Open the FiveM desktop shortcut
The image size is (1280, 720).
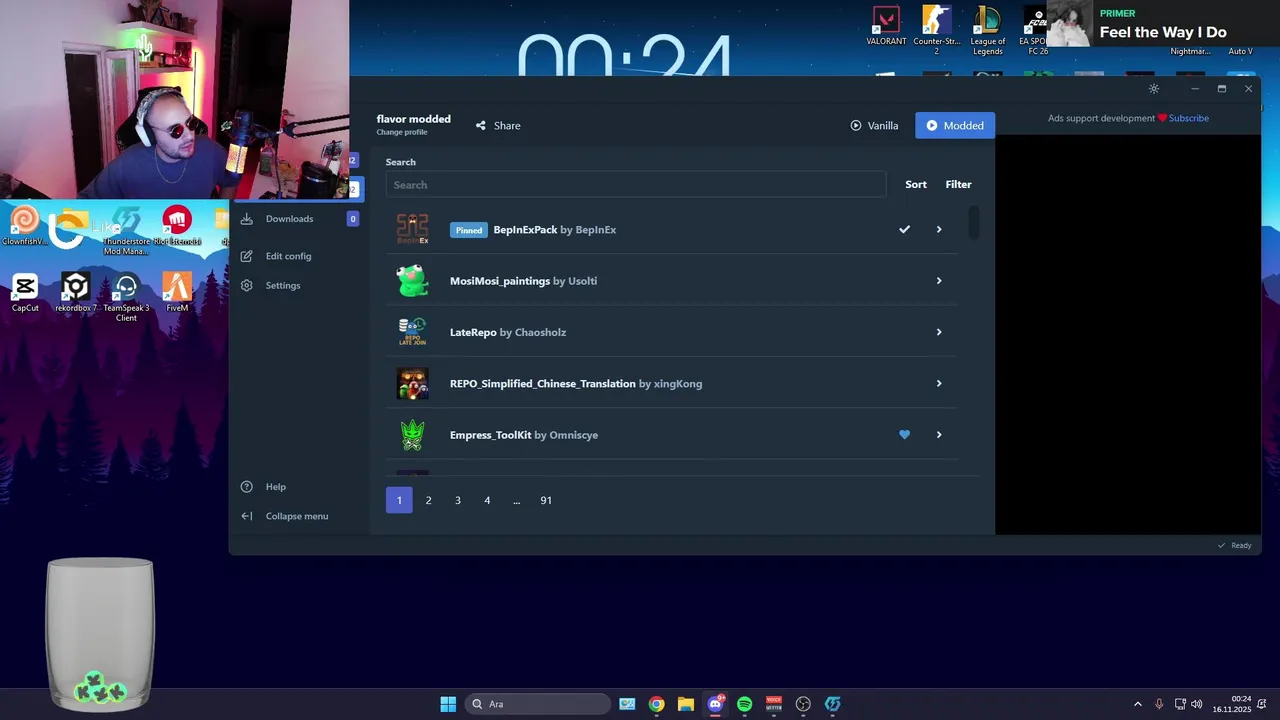pos(177,293)
